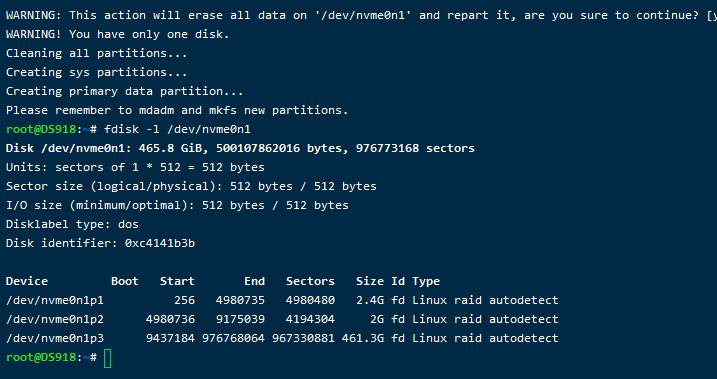Click the Disk identifier 0xc4141b3b value
Screen dimensions: 717x379
point(160,243)
